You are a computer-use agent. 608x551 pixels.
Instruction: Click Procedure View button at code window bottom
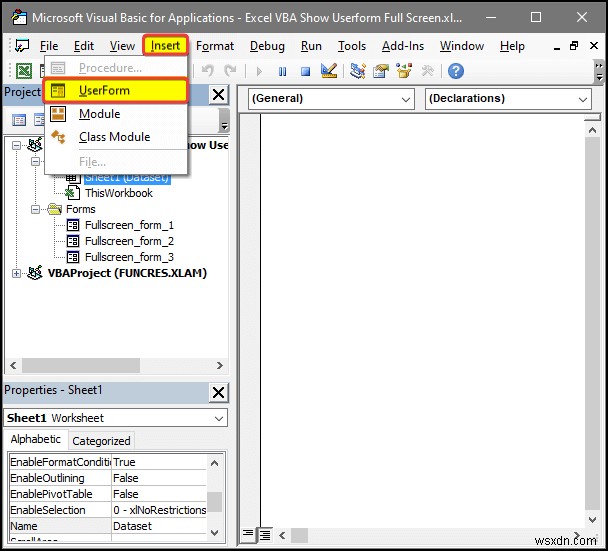[x=247, y=535]
